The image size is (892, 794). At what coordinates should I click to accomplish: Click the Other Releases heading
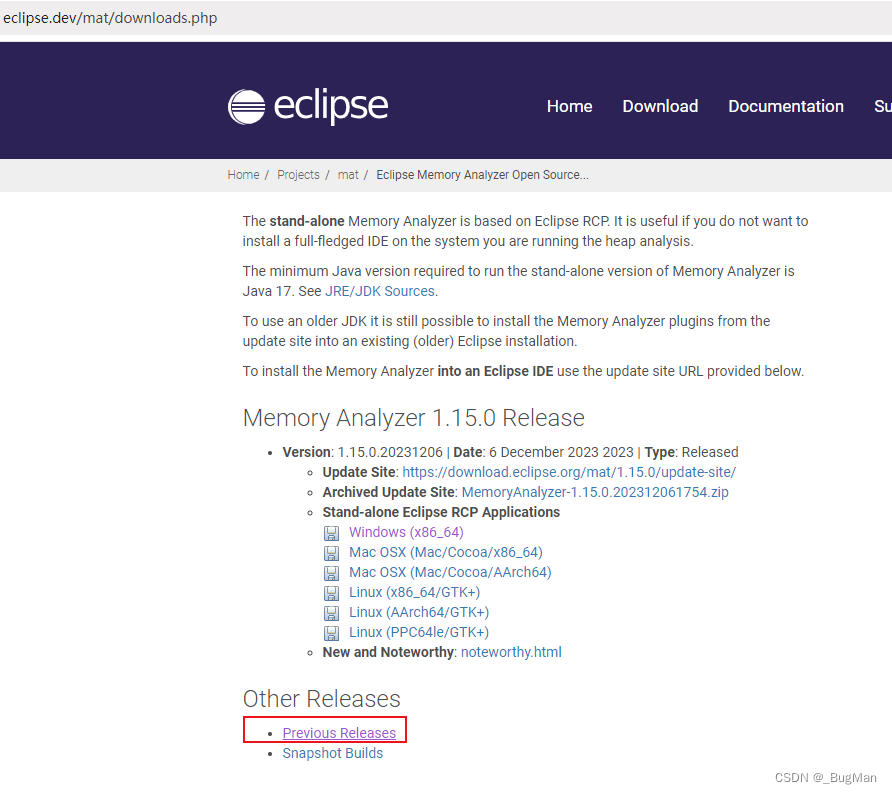(x=321, y=698)
